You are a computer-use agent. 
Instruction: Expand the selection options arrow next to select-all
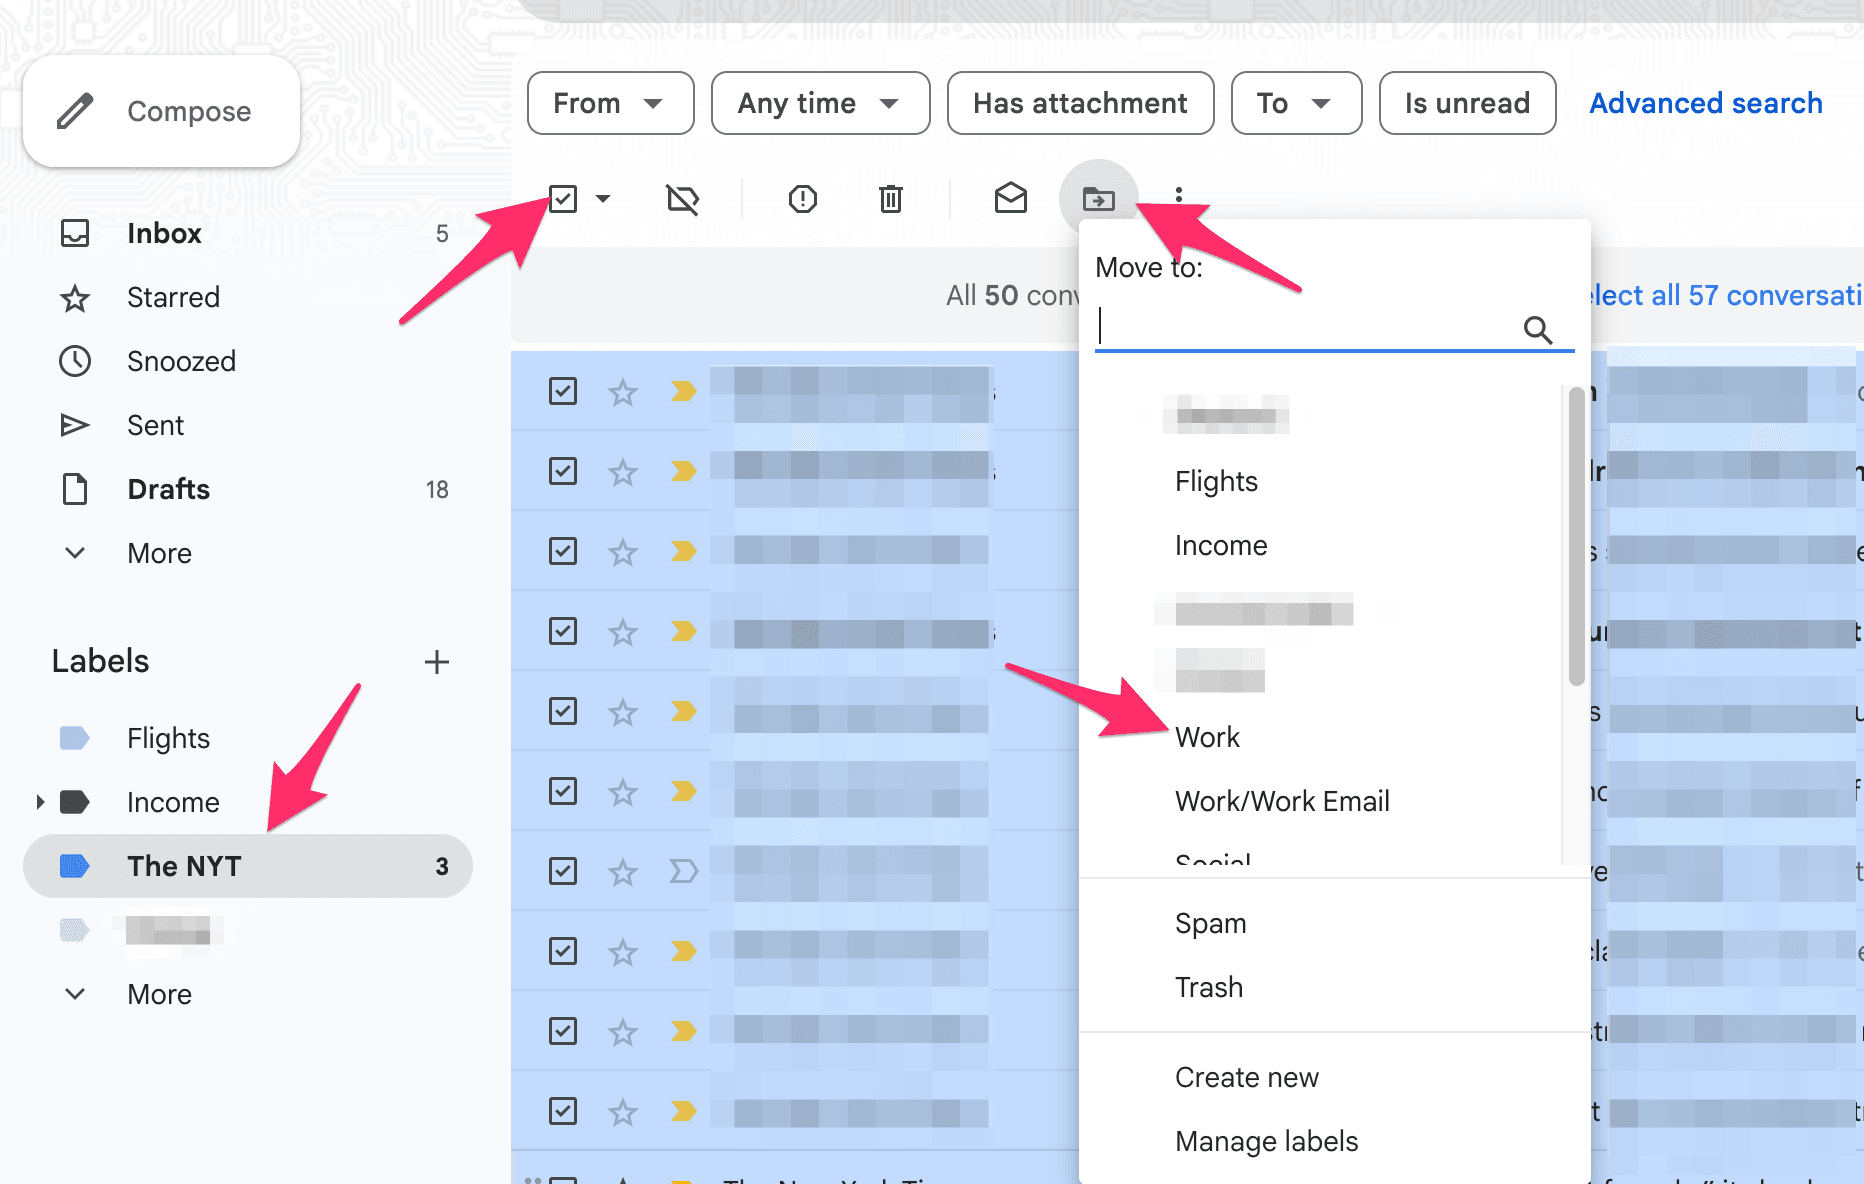(x=602, y=199)
